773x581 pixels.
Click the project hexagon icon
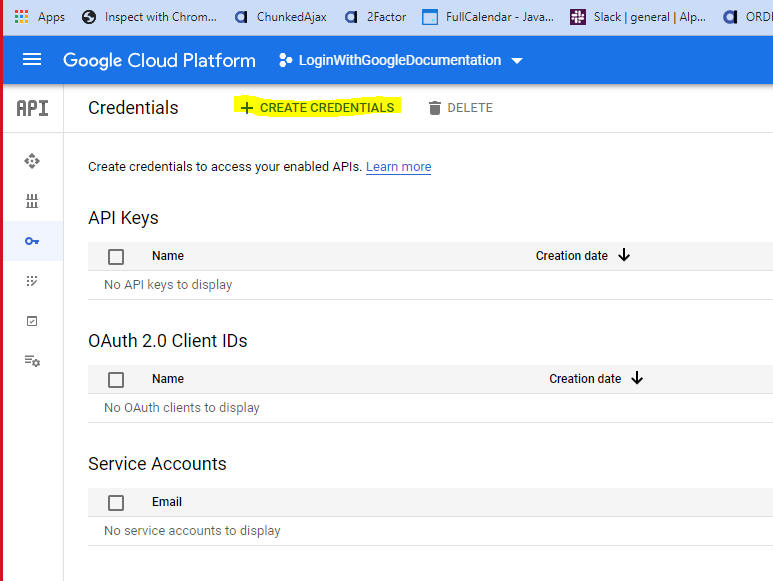pos(285,60)
